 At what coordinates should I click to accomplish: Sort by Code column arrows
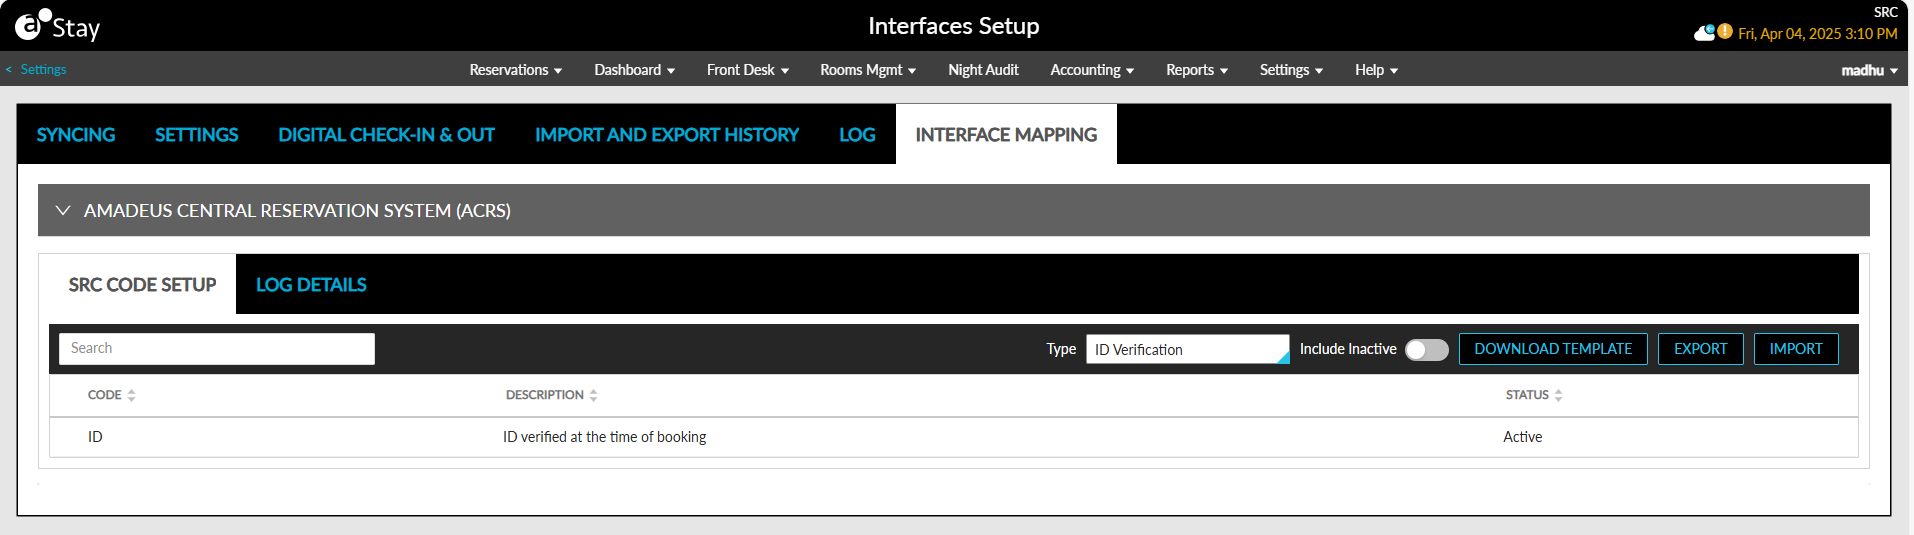coord(131,395)
